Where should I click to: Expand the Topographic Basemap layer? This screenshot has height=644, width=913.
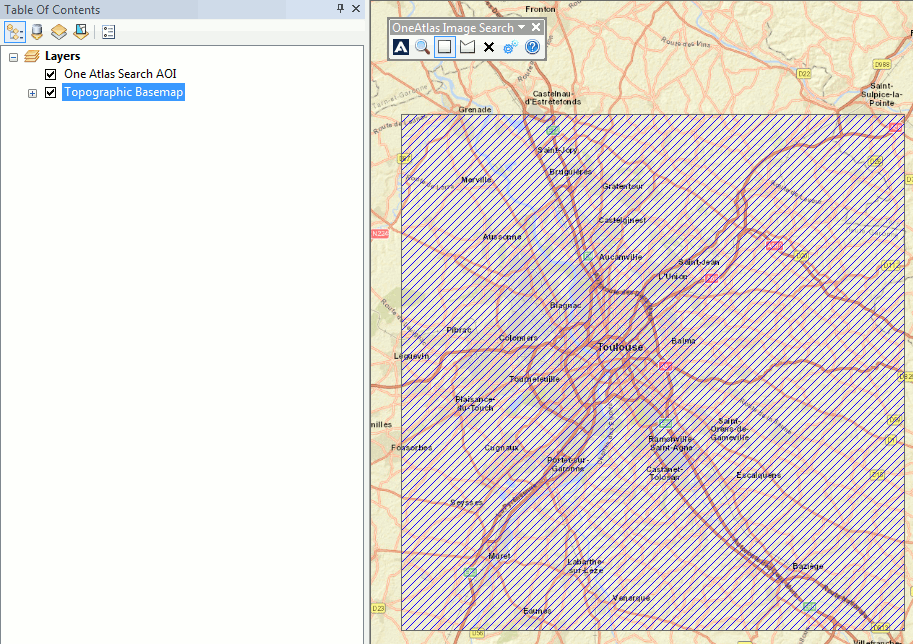pyautogui.click(x=31, y=92)
